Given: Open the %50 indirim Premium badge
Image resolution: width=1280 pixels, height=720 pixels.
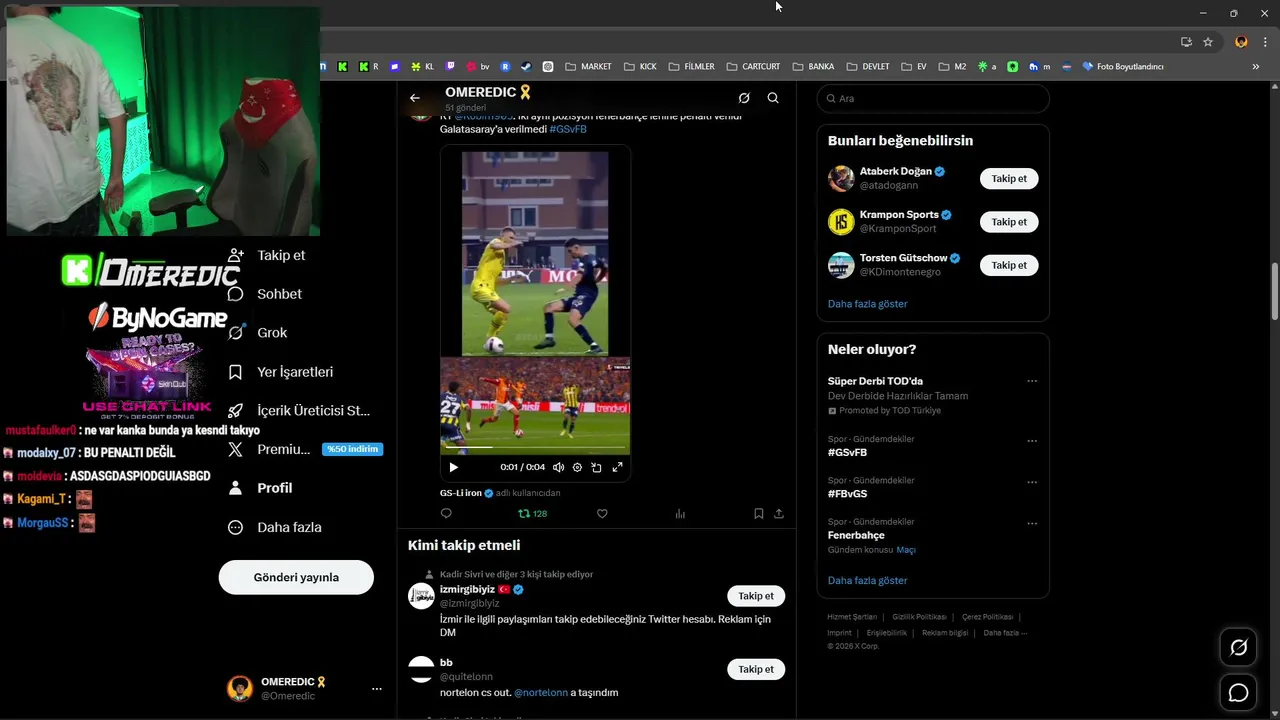Looking at the screenshot, I should (x=352, y=449).
